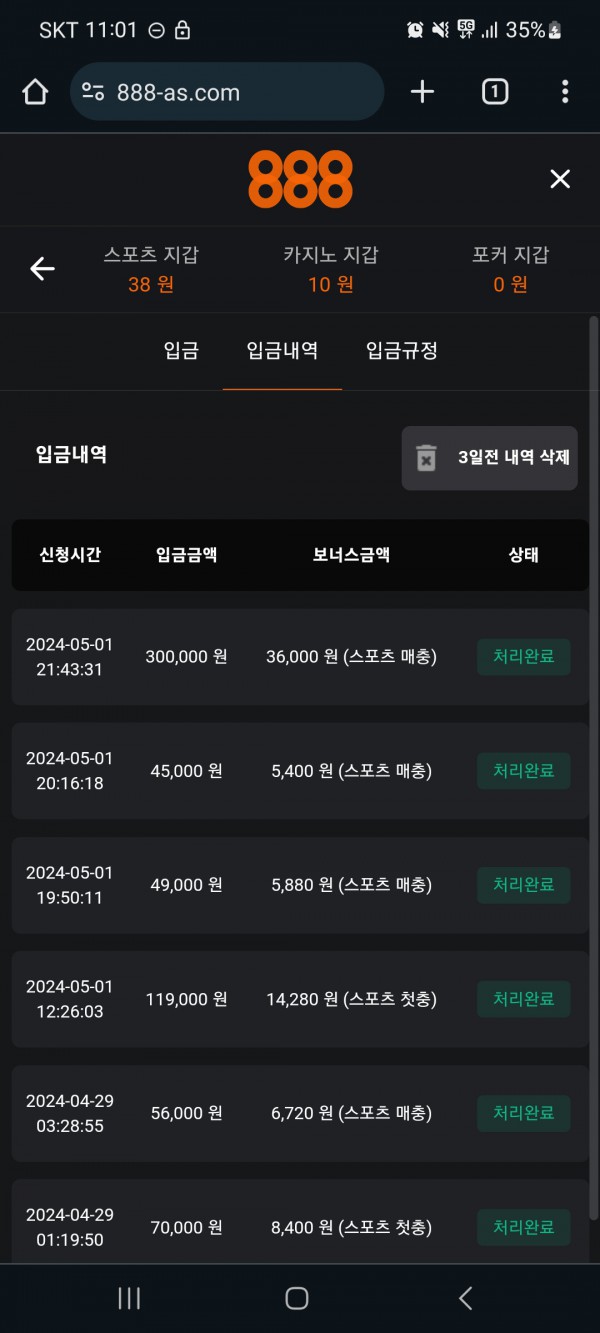Tap the Android recent apps button
The width and height of the screenshot is (600, 1333).
(129, 1298)
